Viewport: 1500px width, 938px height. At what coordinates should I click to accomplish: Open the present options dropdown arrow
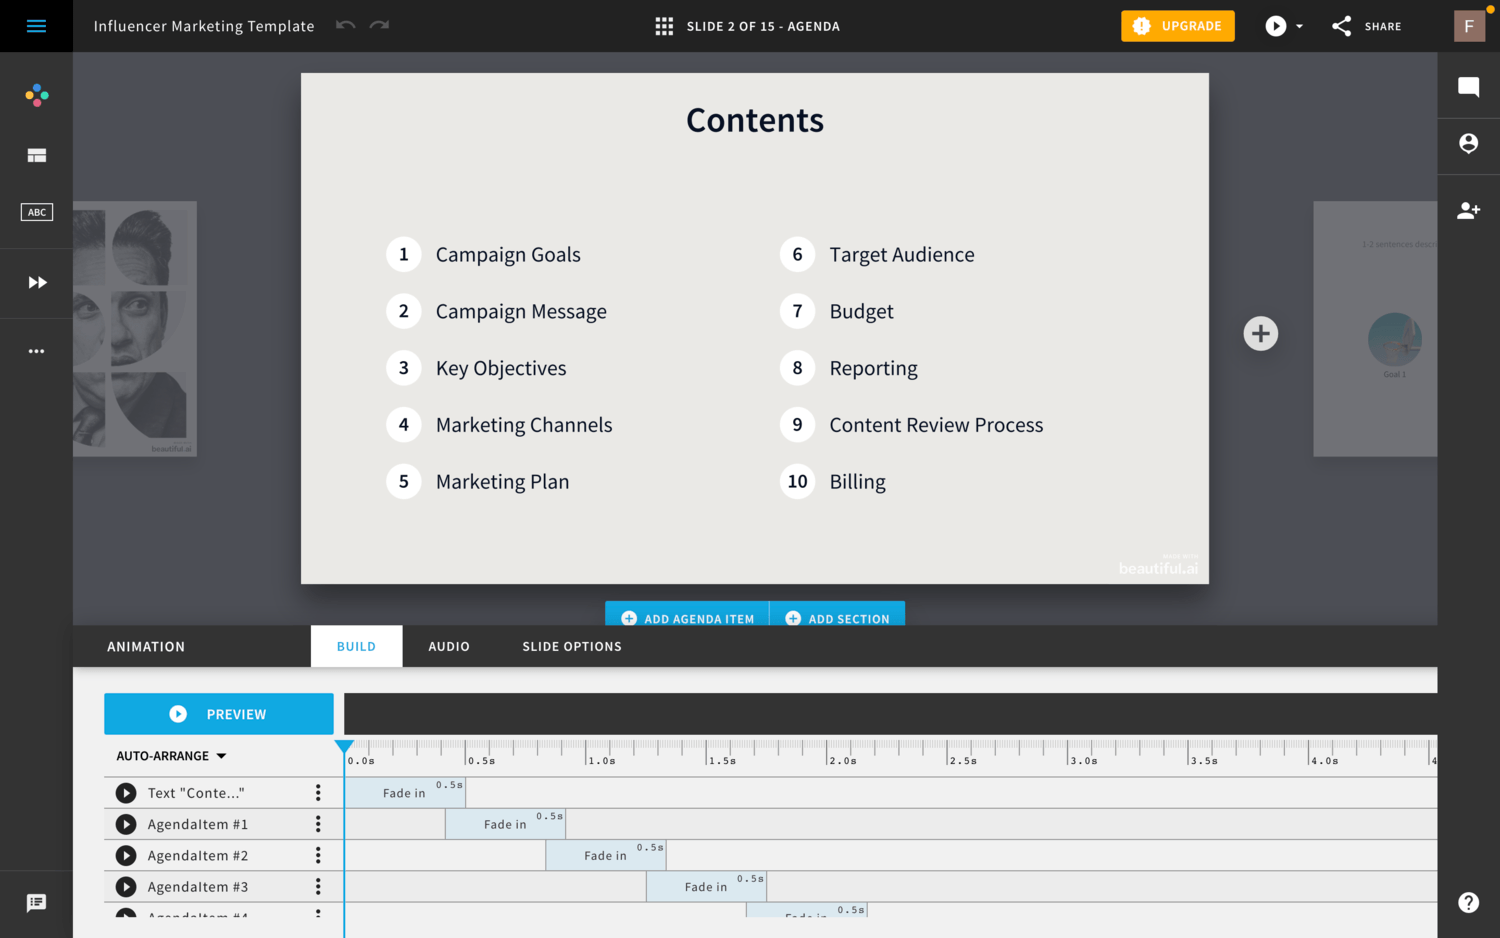point(1299,26)
